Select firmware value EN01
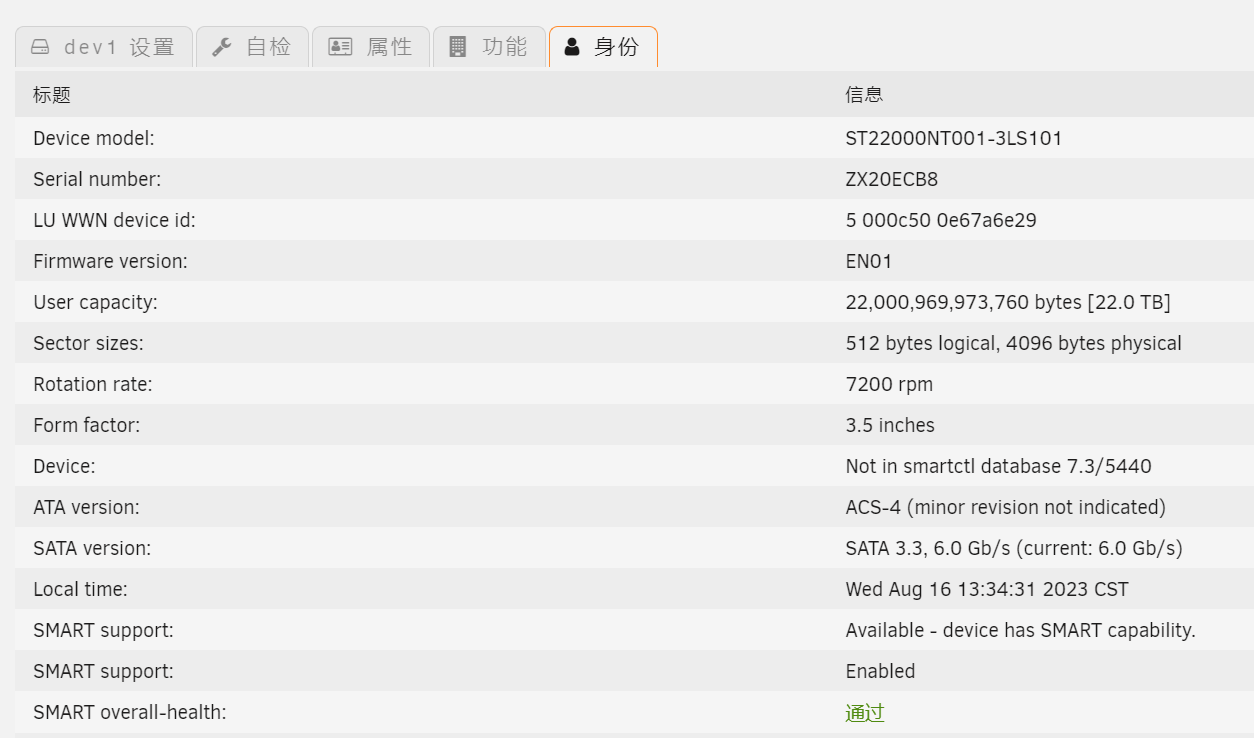This screenshot has height=738, width=1254. (x=869, y=261)
